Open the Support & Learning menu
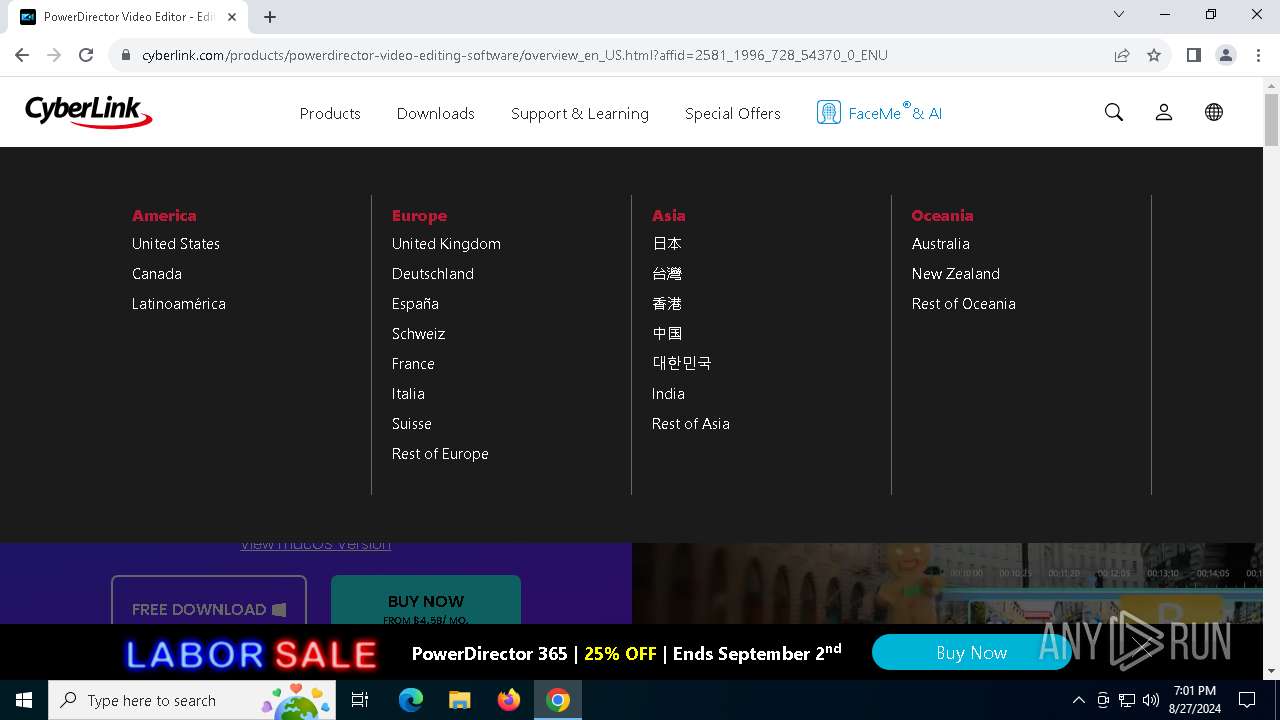Viewport: 1280px width, 720px height. click(580, 113)
